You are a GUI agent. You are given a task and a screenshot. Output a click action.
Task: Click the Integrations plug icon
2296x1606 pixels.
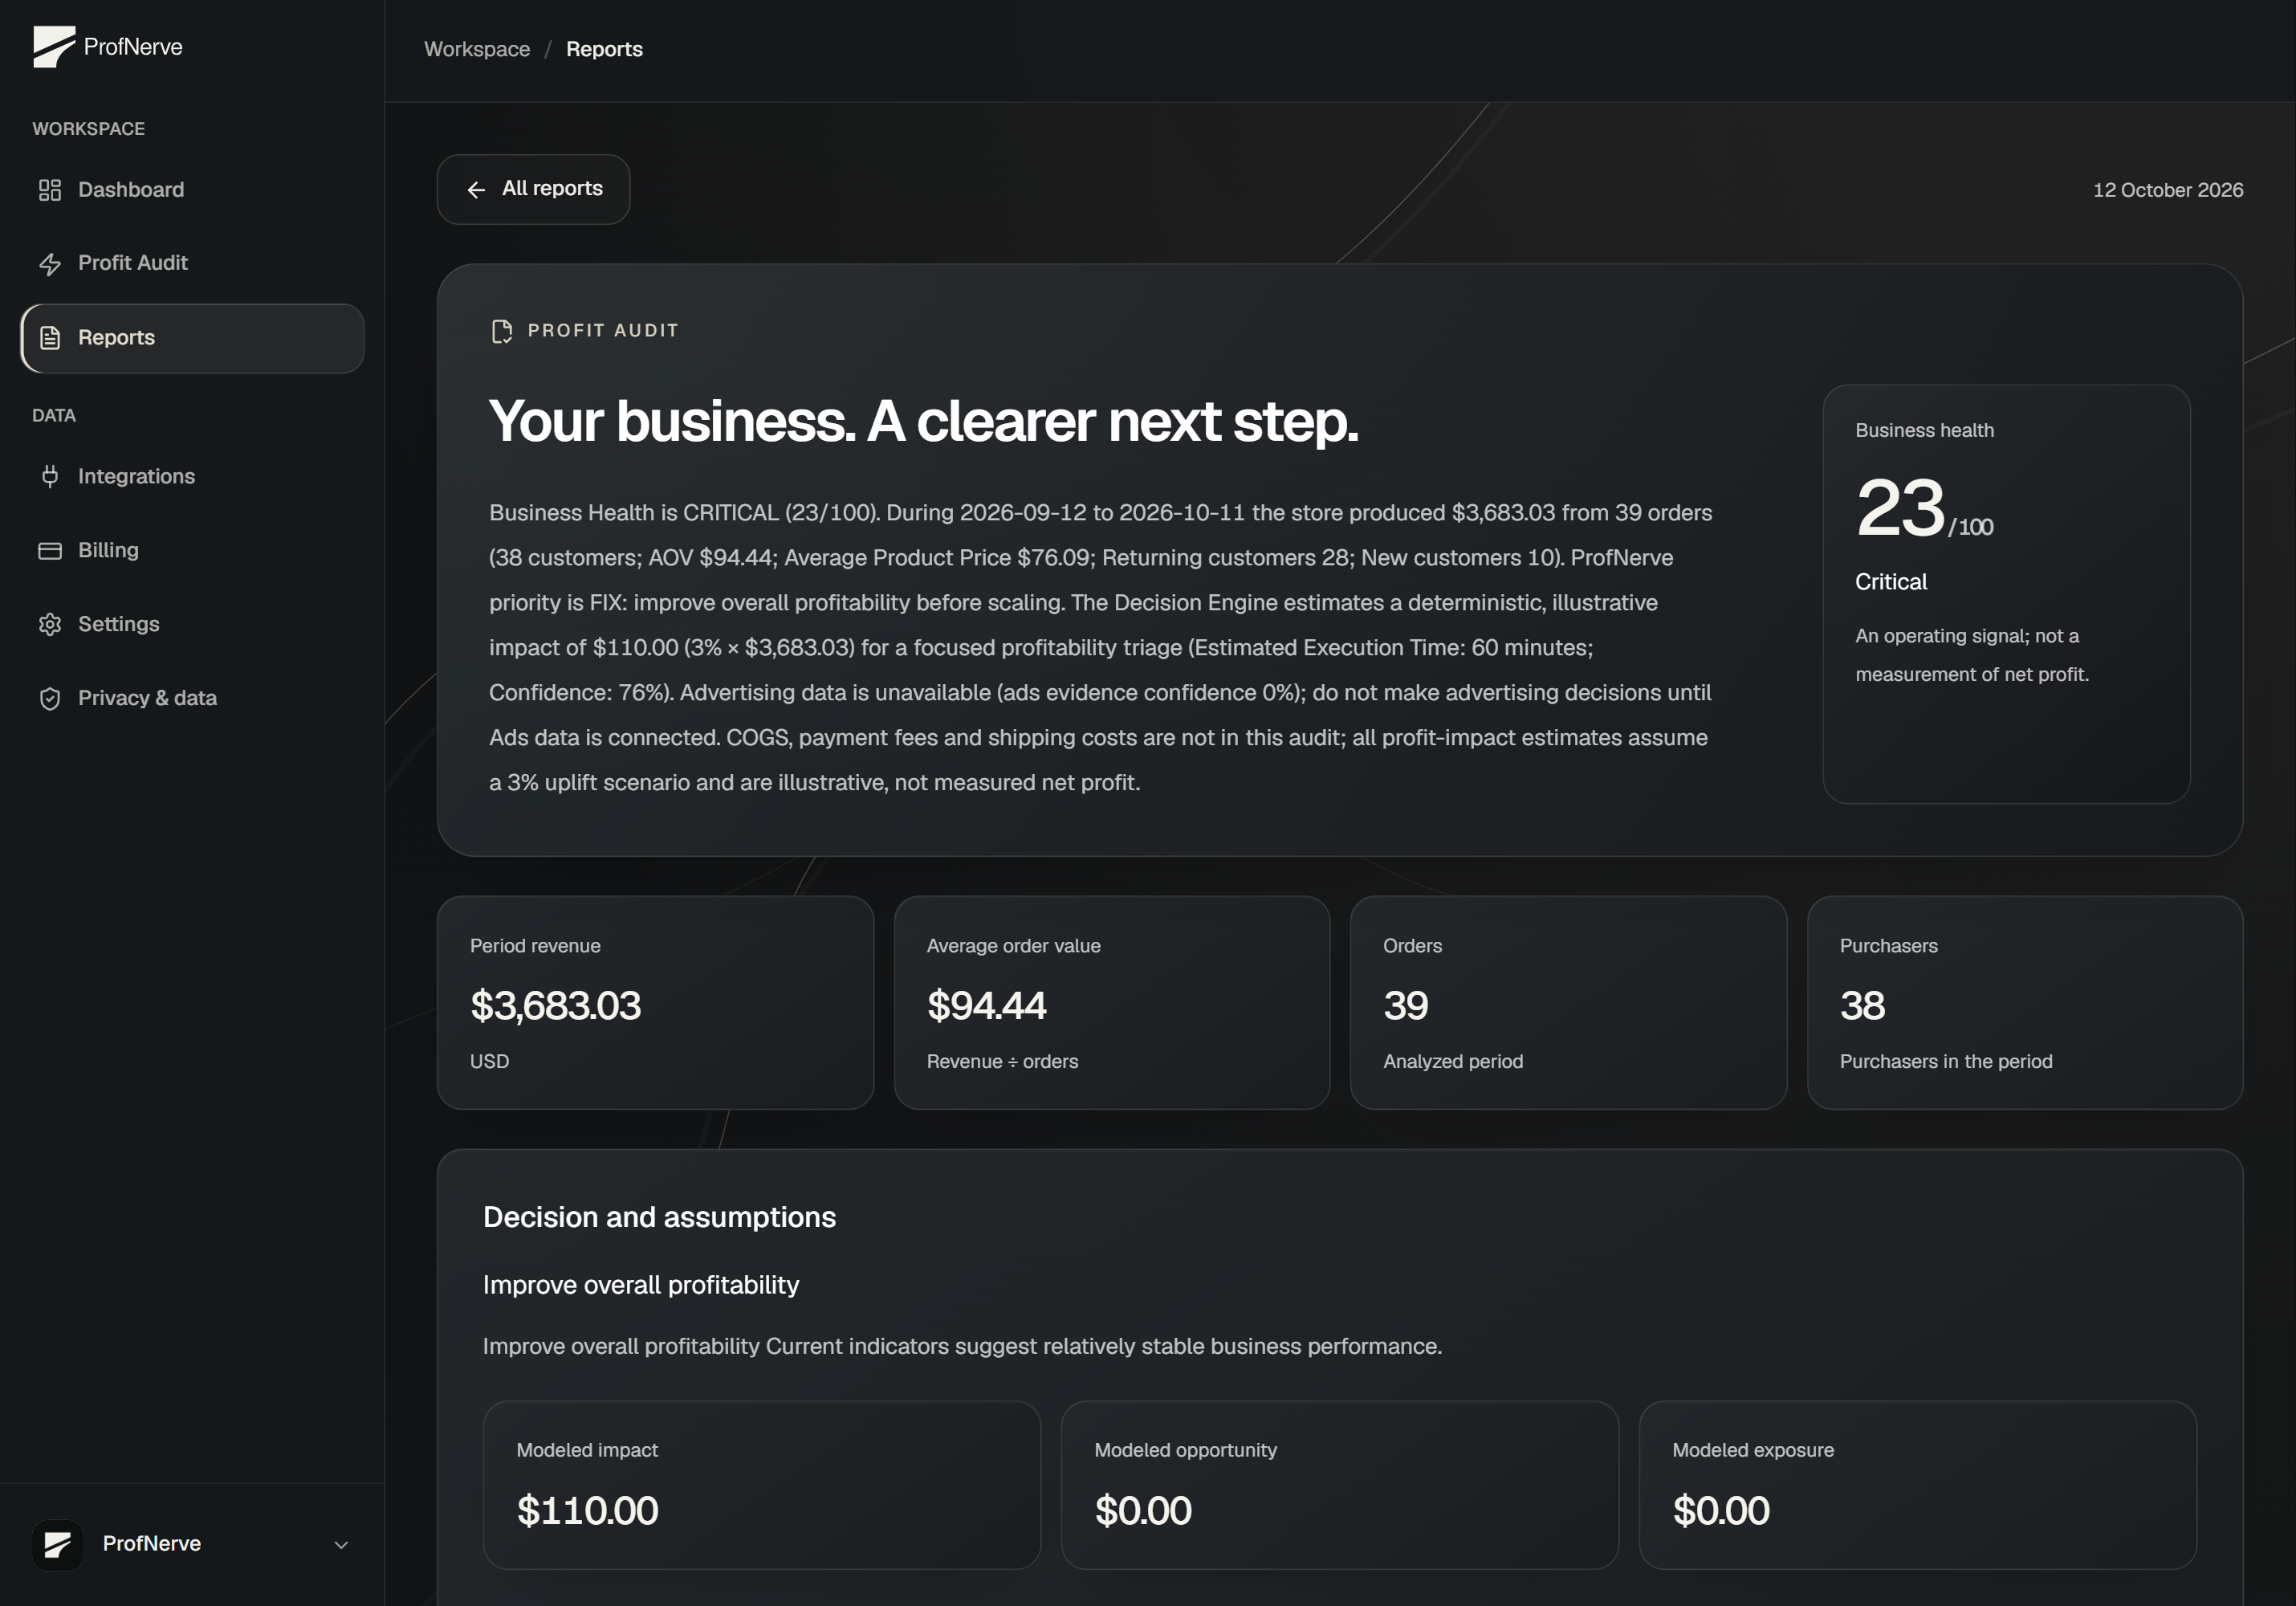point(50,477)
